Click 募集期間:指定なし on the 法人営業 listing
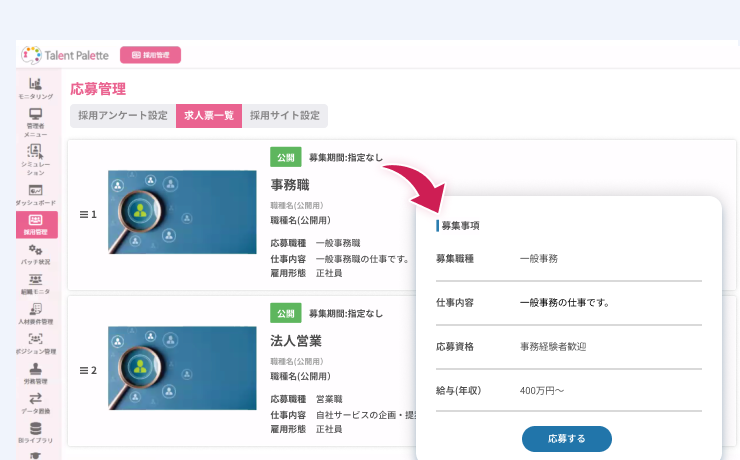Screen dimensions: 740x460 point(346,313)
